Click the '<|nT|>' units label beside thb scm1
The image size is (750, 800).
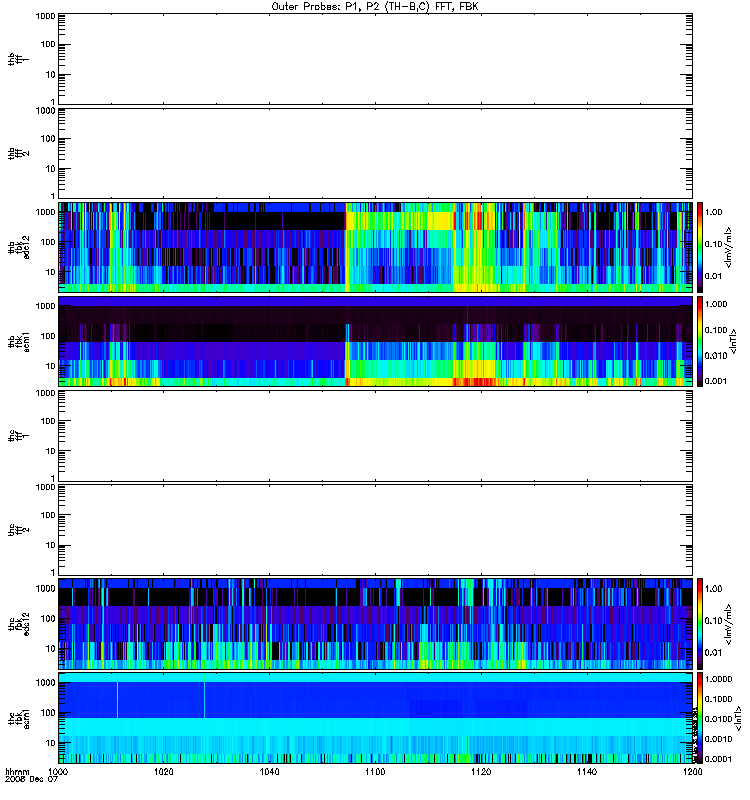(734, 341)
